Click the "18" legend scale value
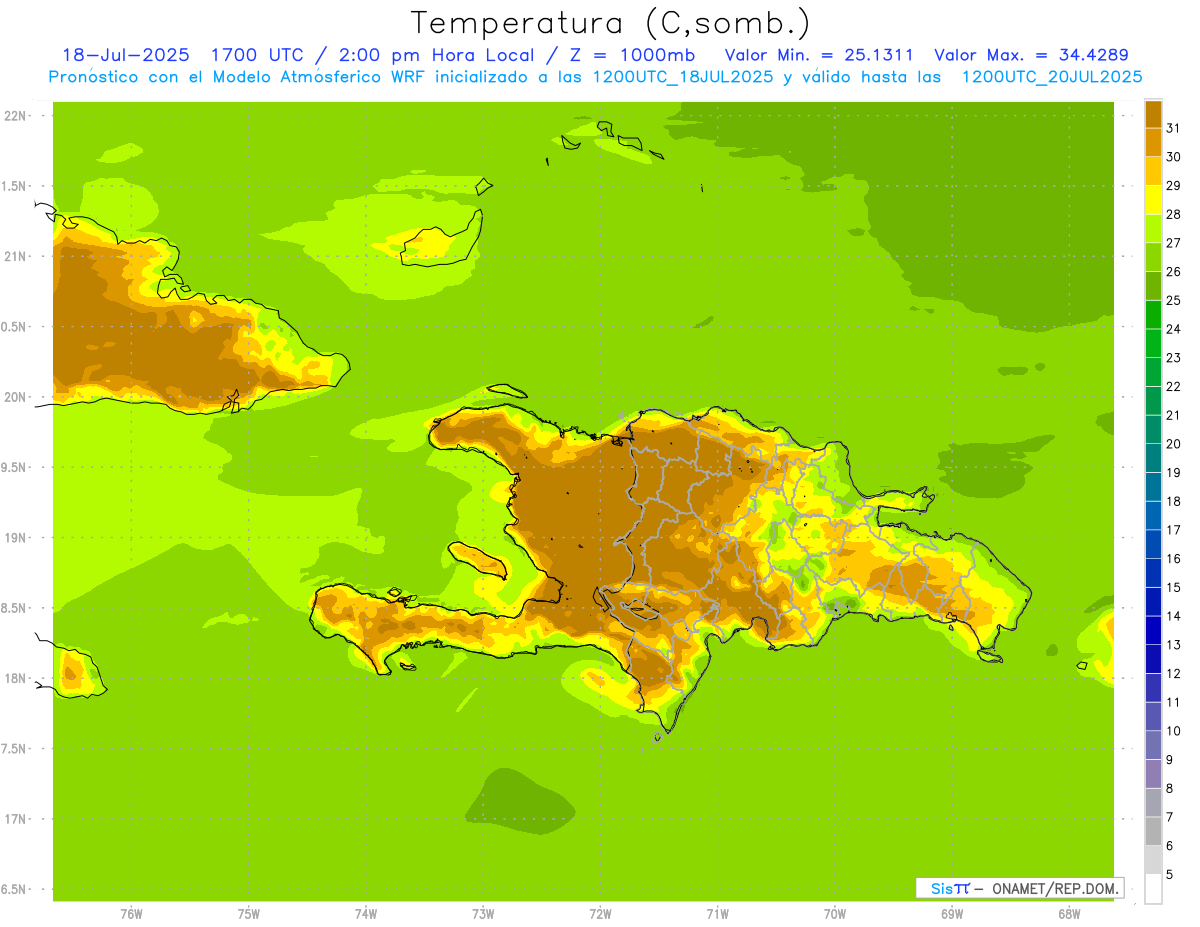Screen dimensions: 1200x927 (x=1173, y=501)
